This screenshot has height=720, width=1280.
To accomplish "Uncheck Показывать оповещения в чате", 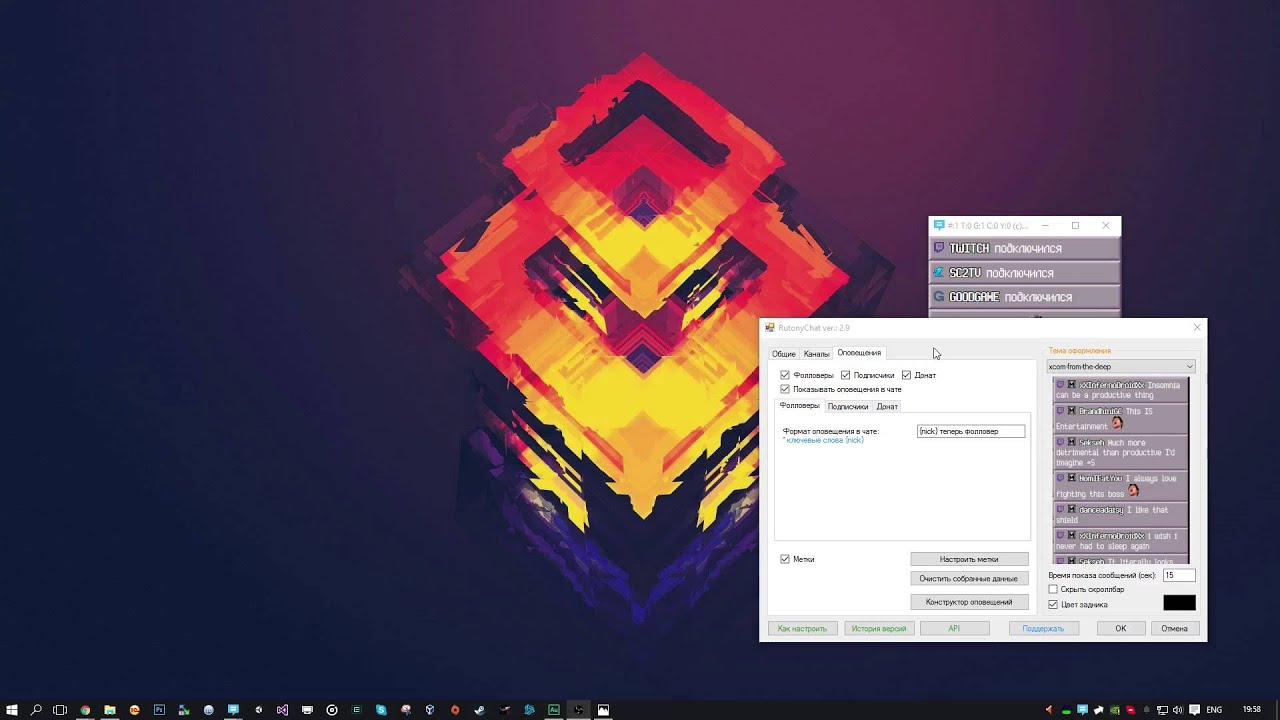I will coord(785,389).
